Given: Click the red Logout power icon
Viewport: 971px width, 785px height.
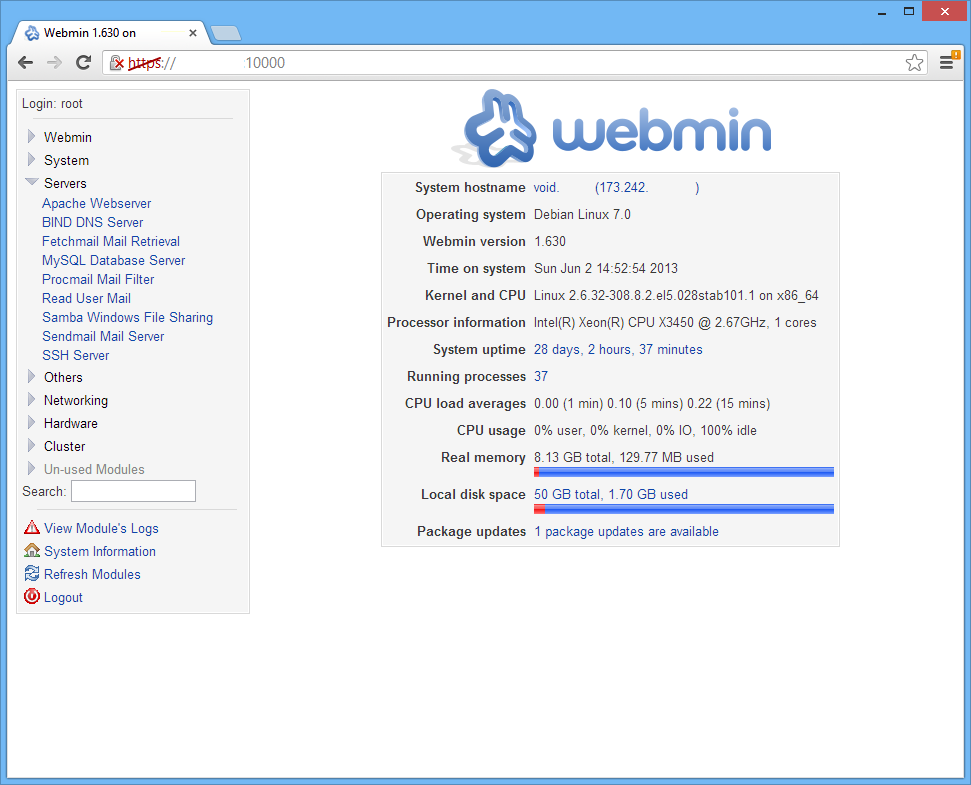Looking at the screenshot, I should click(x=32, y=596).
